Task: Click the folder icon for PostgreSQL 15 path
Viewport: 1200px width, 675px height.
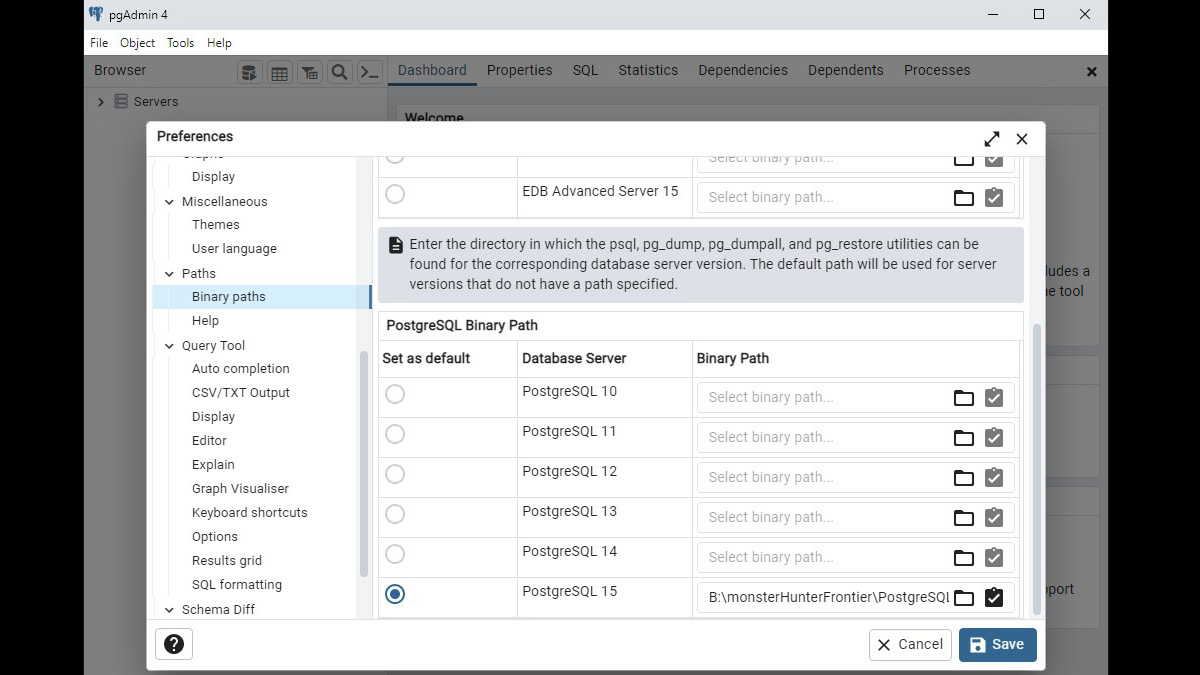Action: tap(963, 598)
